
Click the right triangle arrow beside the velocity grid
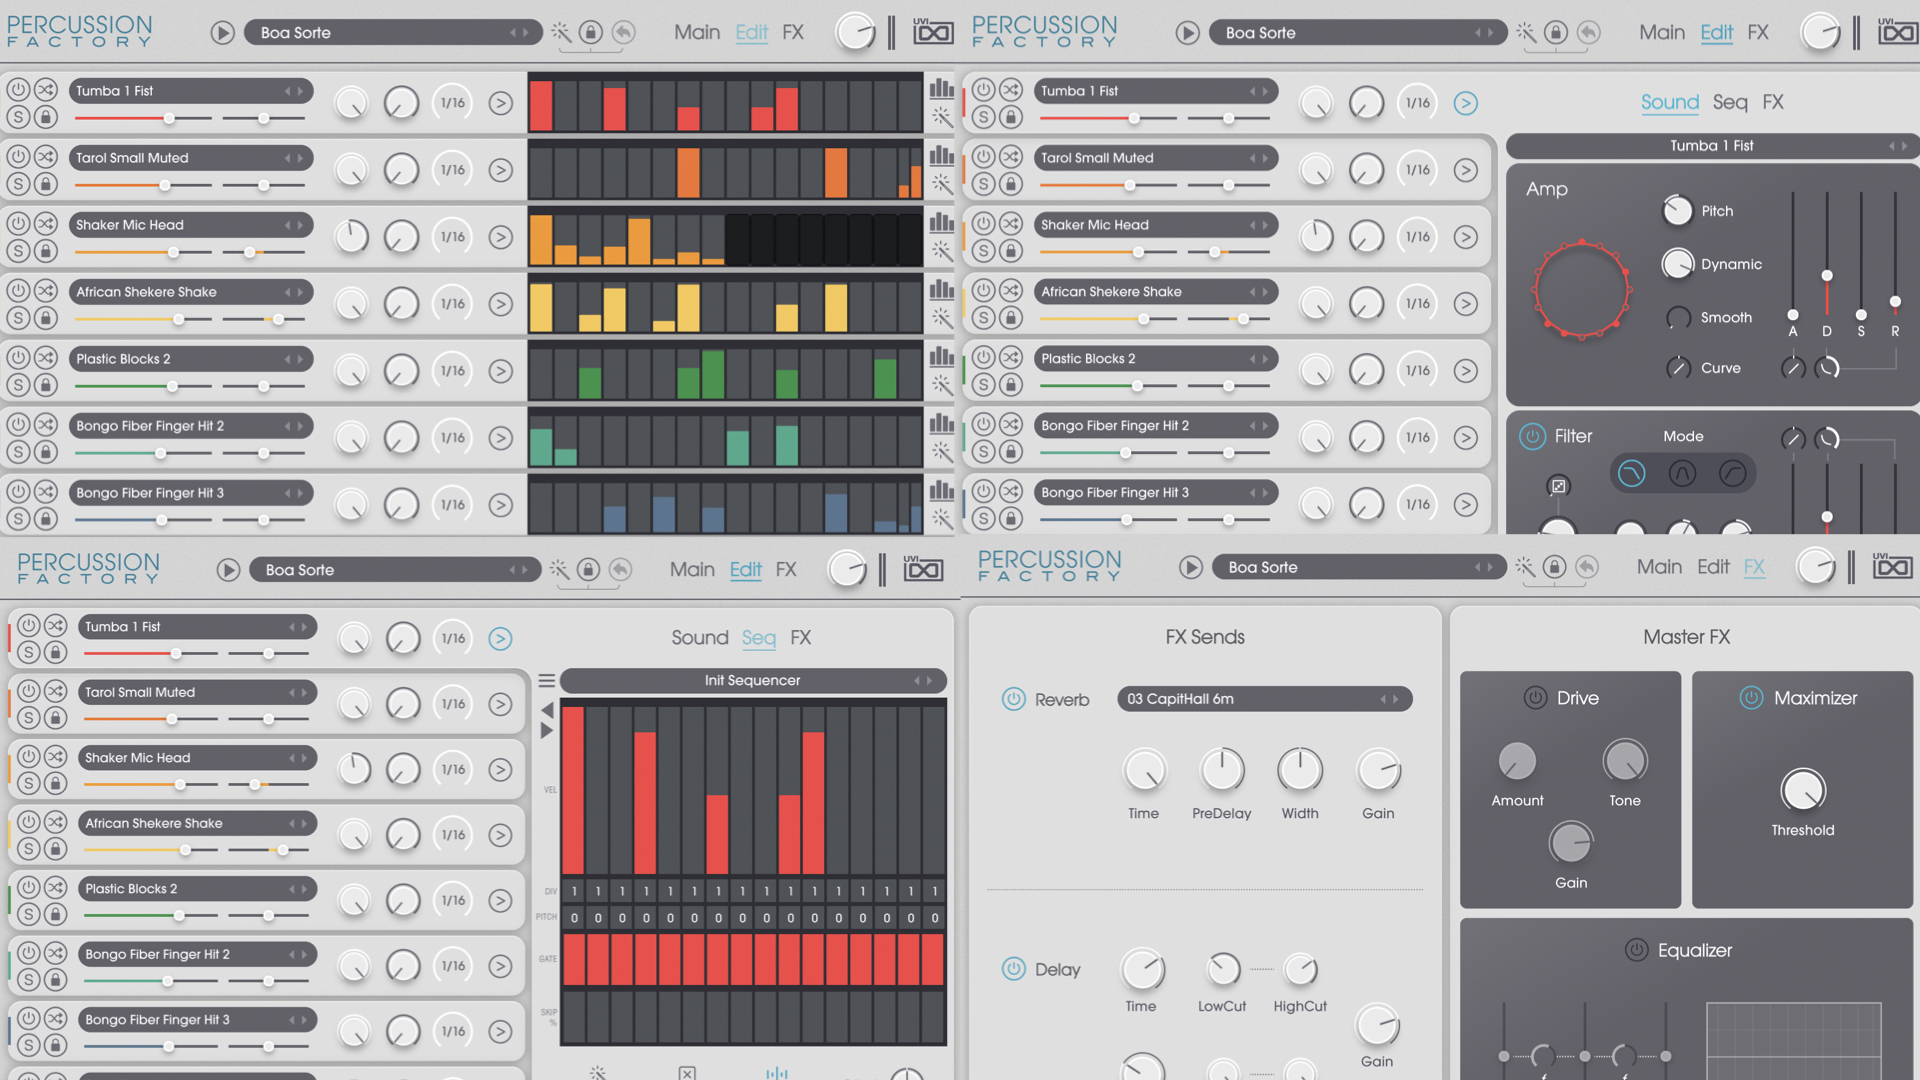547,731
